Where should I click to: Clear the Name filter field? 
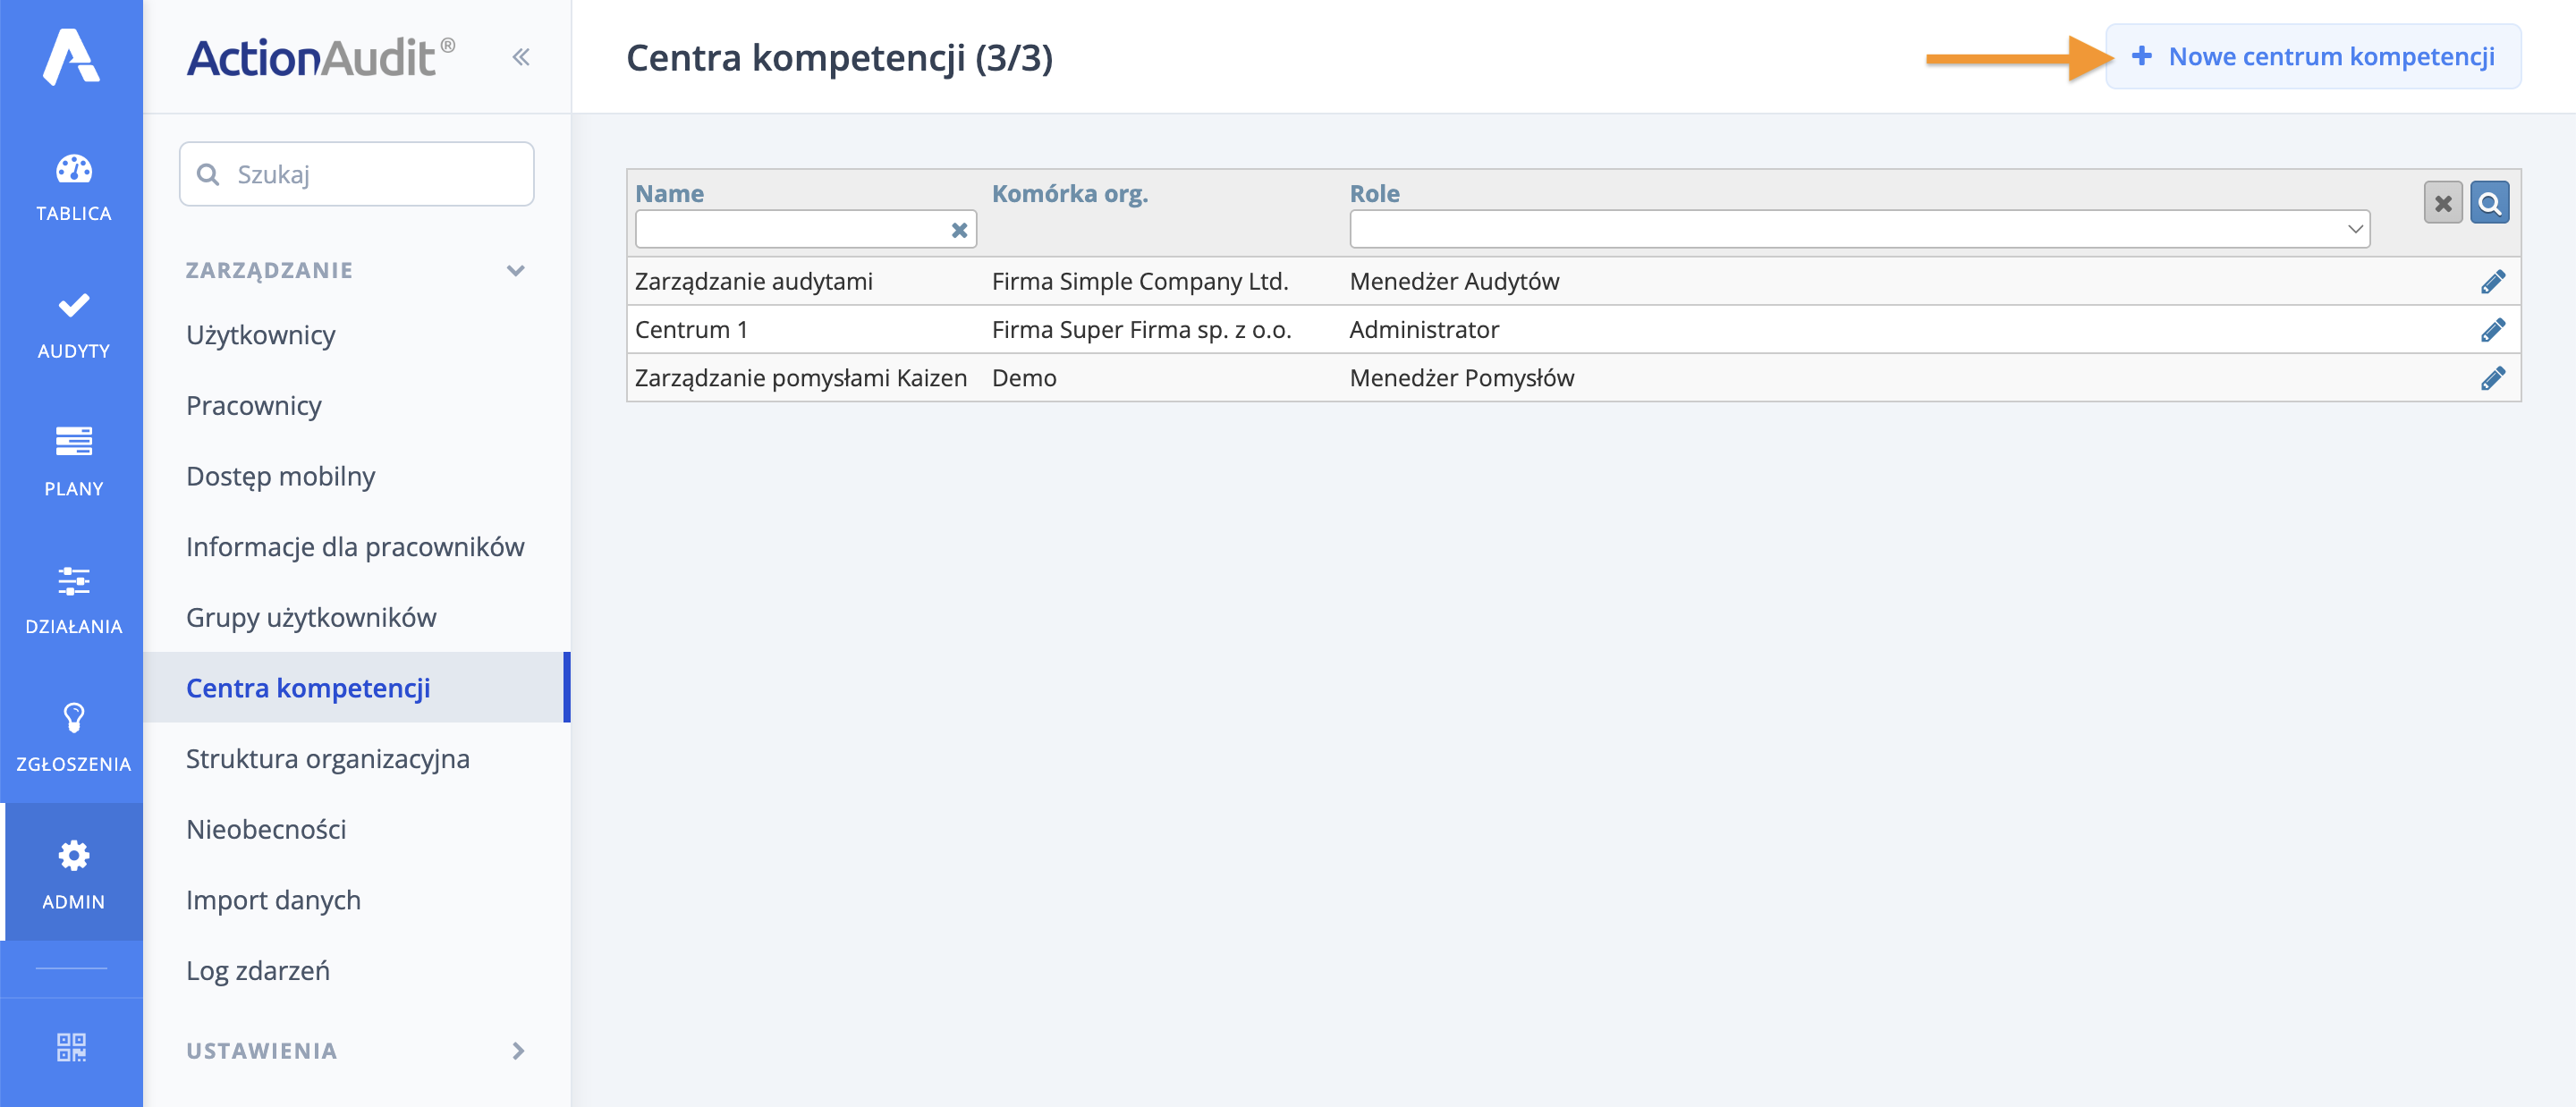point(959,230)
